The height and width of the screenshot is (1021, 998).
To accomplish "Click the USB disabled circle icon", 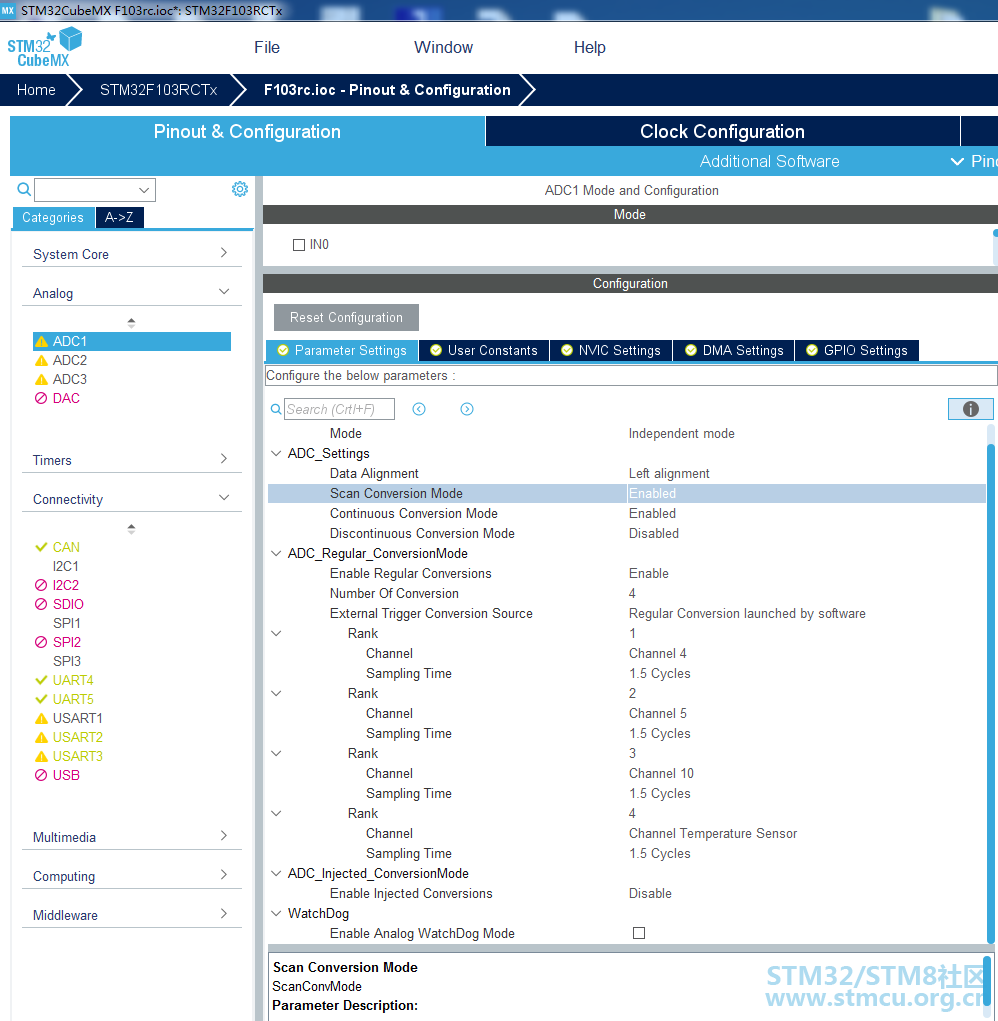I will pos(41,775).
